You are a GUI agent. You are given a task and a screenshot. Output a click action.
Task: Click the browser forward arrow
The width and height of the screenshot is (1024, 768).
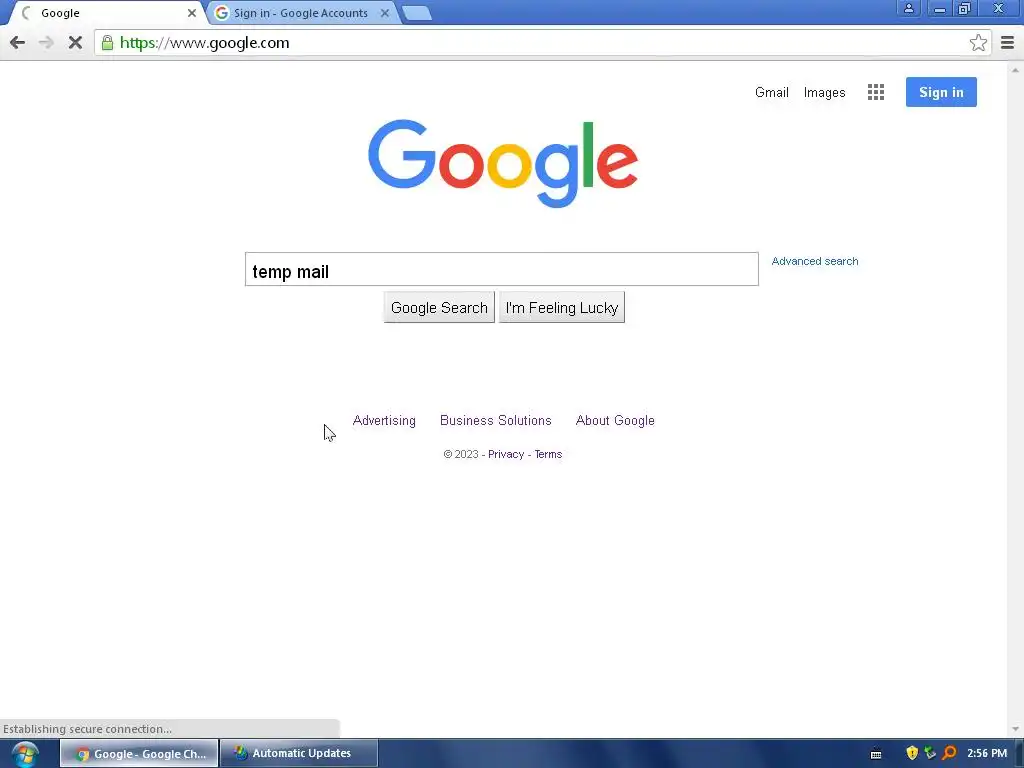(x=46, y=43)
